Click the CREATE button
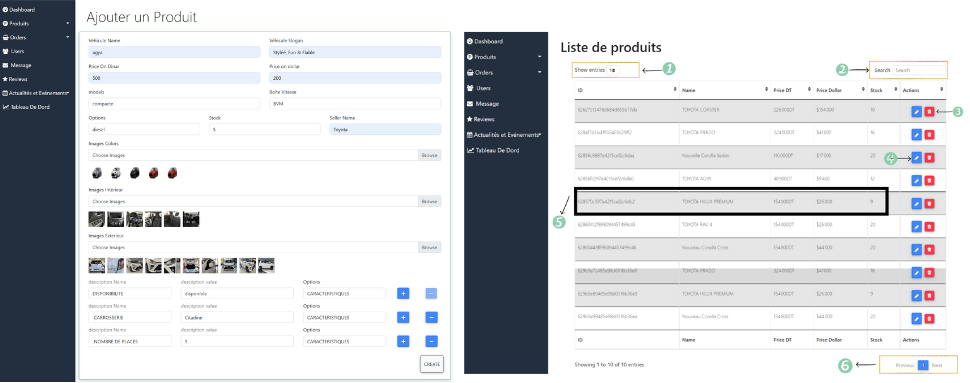Image resolution: width=970 pixels, height=383 pixels. pyautogui.click(x=432, y=364)
